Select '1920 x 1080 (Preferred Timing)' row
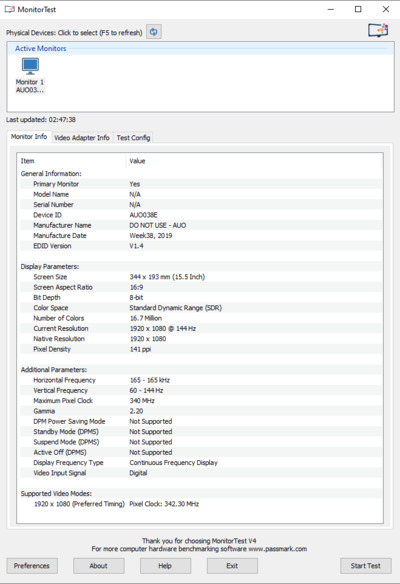The image size is (400, 584). click(x=200, y=504)
